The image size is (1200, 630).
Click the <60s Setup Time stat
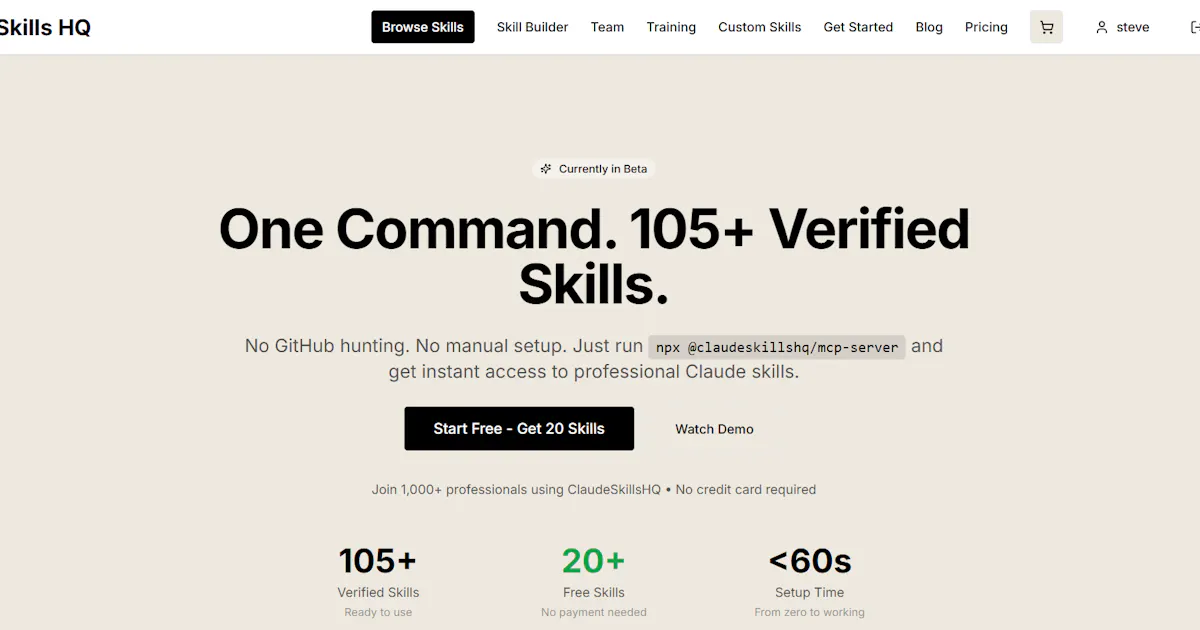810,581
